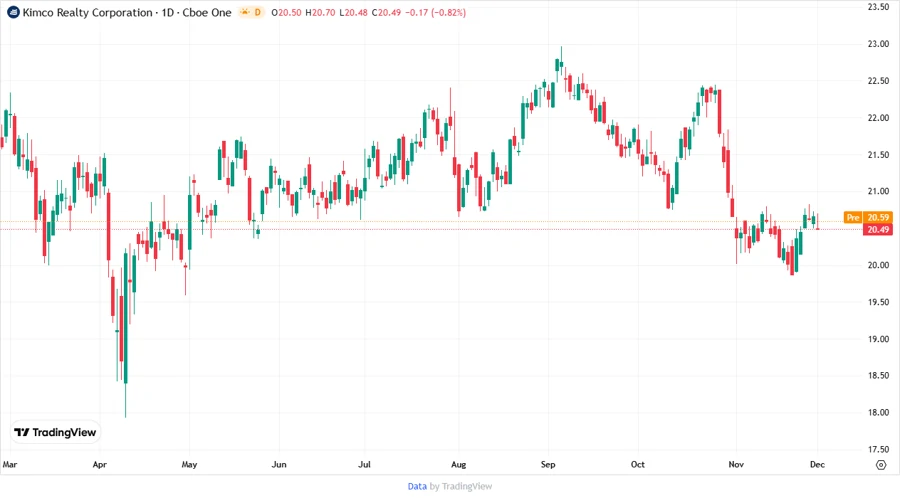Screen dimensions: 900x498
Task: Click the Aug date axis label
Action: coord(459,464)
